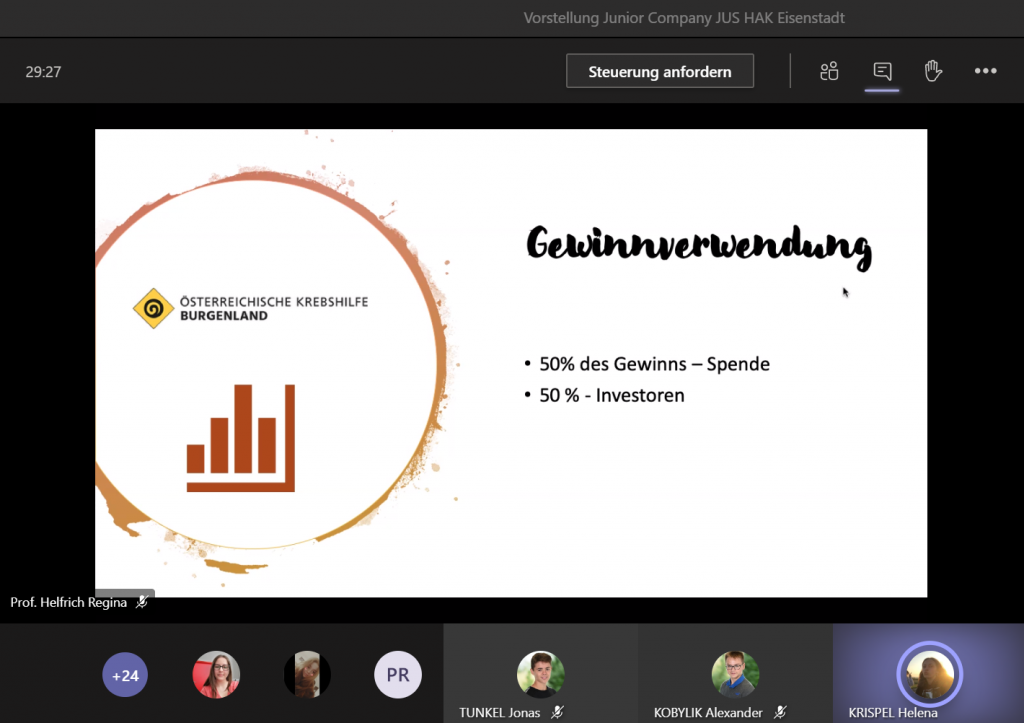1024x723 pixels.
Task: Open the more actions ellipsis menu
Action: click(x=985, y=71)
